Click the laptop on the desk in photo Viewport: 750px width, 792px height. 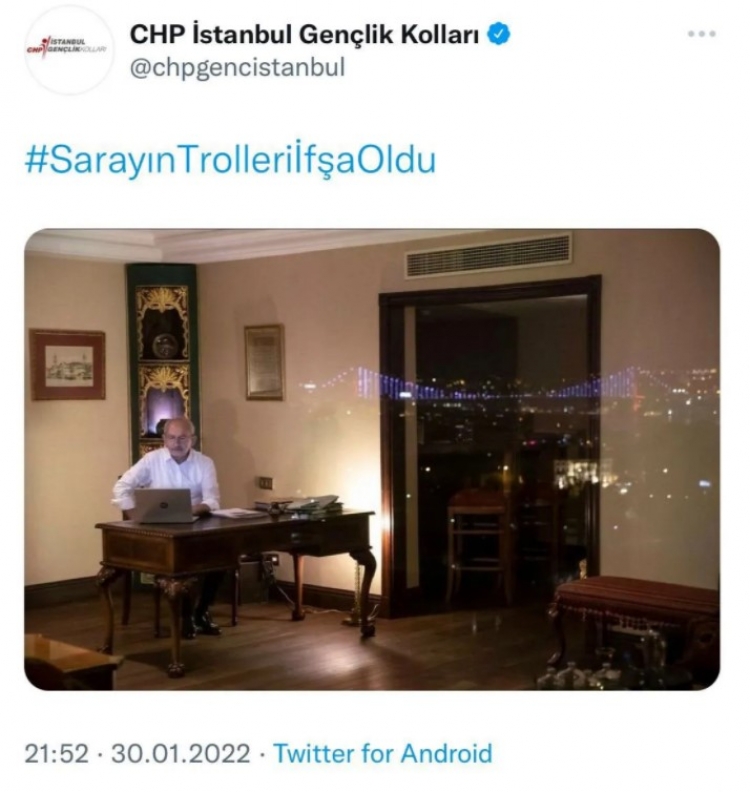click(x=163, y=506)
